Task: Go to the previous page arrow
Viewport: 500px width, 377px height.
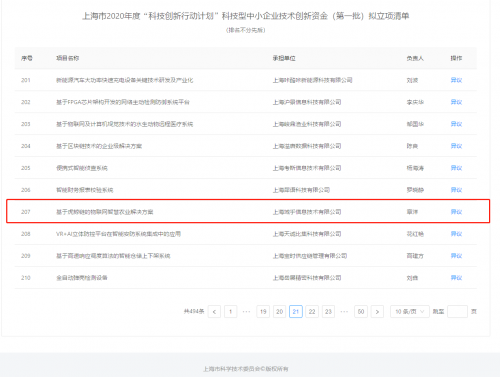Action: point(214,312)
